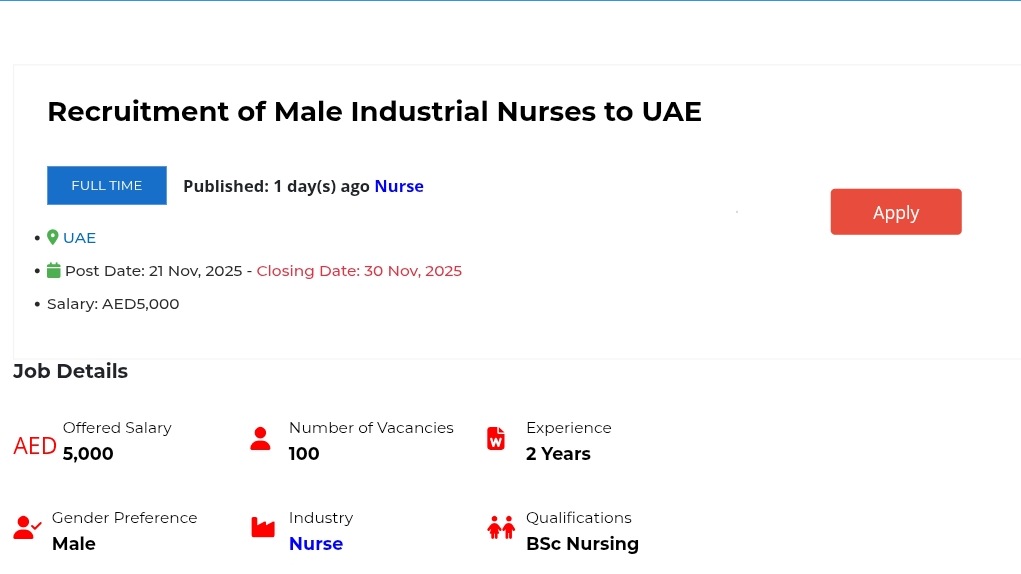Click the BSc Nursing qualification value
Screen dimensions: 1021x574
[582, 544]
